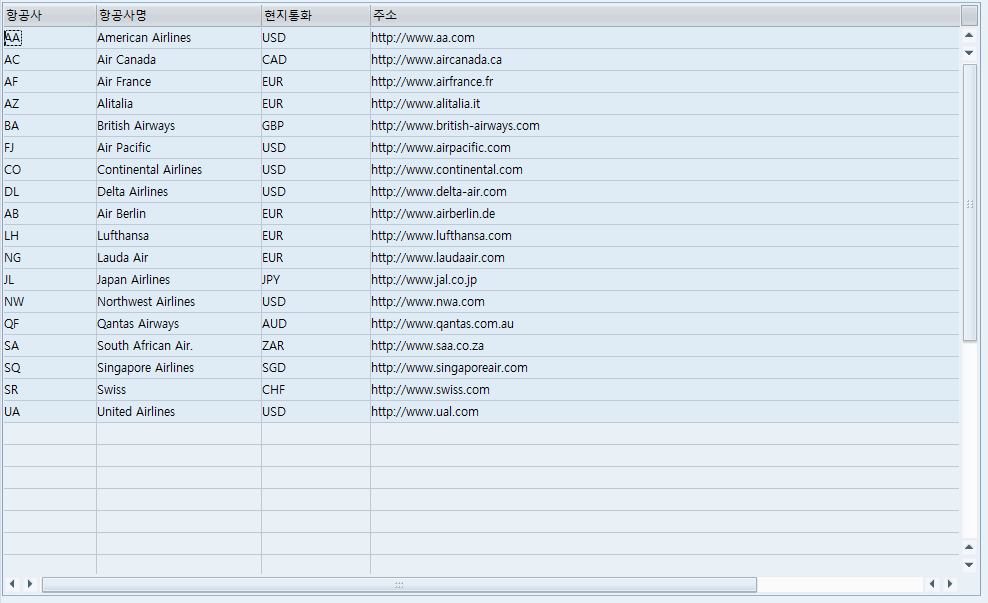The height and width of the screenshot is (603, 988).
Task: Click http://www.nwa.com address cell
Action: [x=665, y=302]
